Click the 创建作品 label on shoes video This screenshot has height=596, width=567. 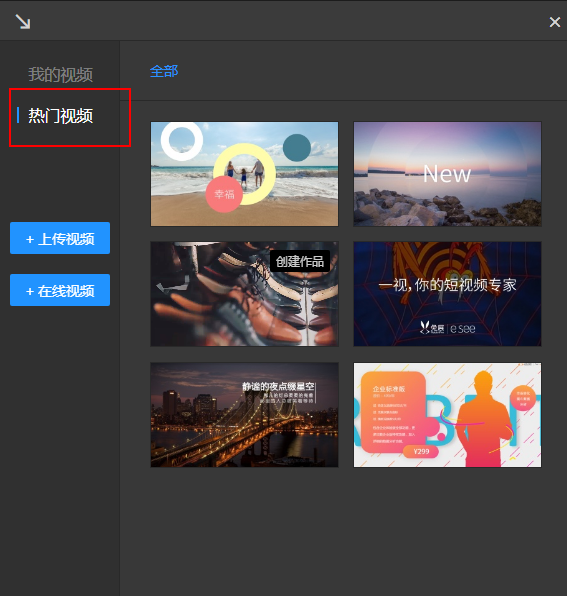click(300, 261)
